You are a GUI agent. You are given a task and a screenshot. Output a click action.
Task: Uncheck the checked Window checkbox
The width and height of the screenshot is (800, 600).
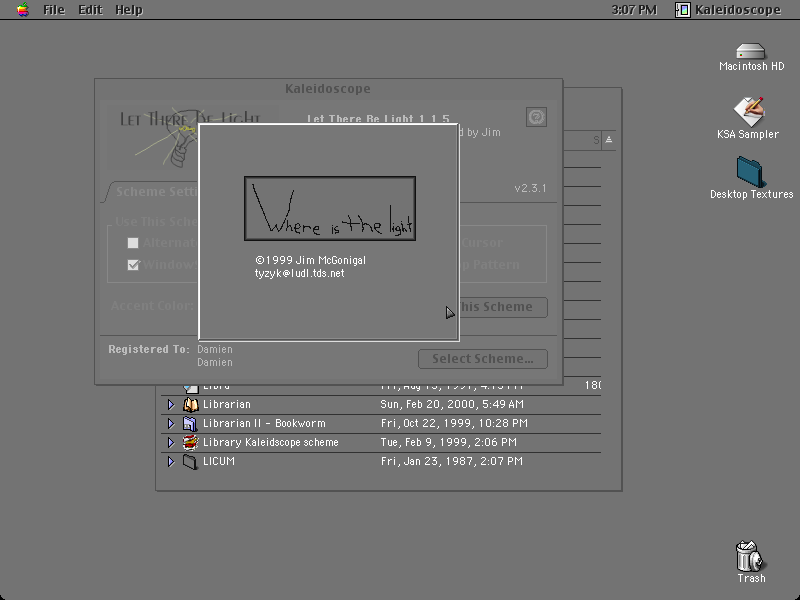133,265
